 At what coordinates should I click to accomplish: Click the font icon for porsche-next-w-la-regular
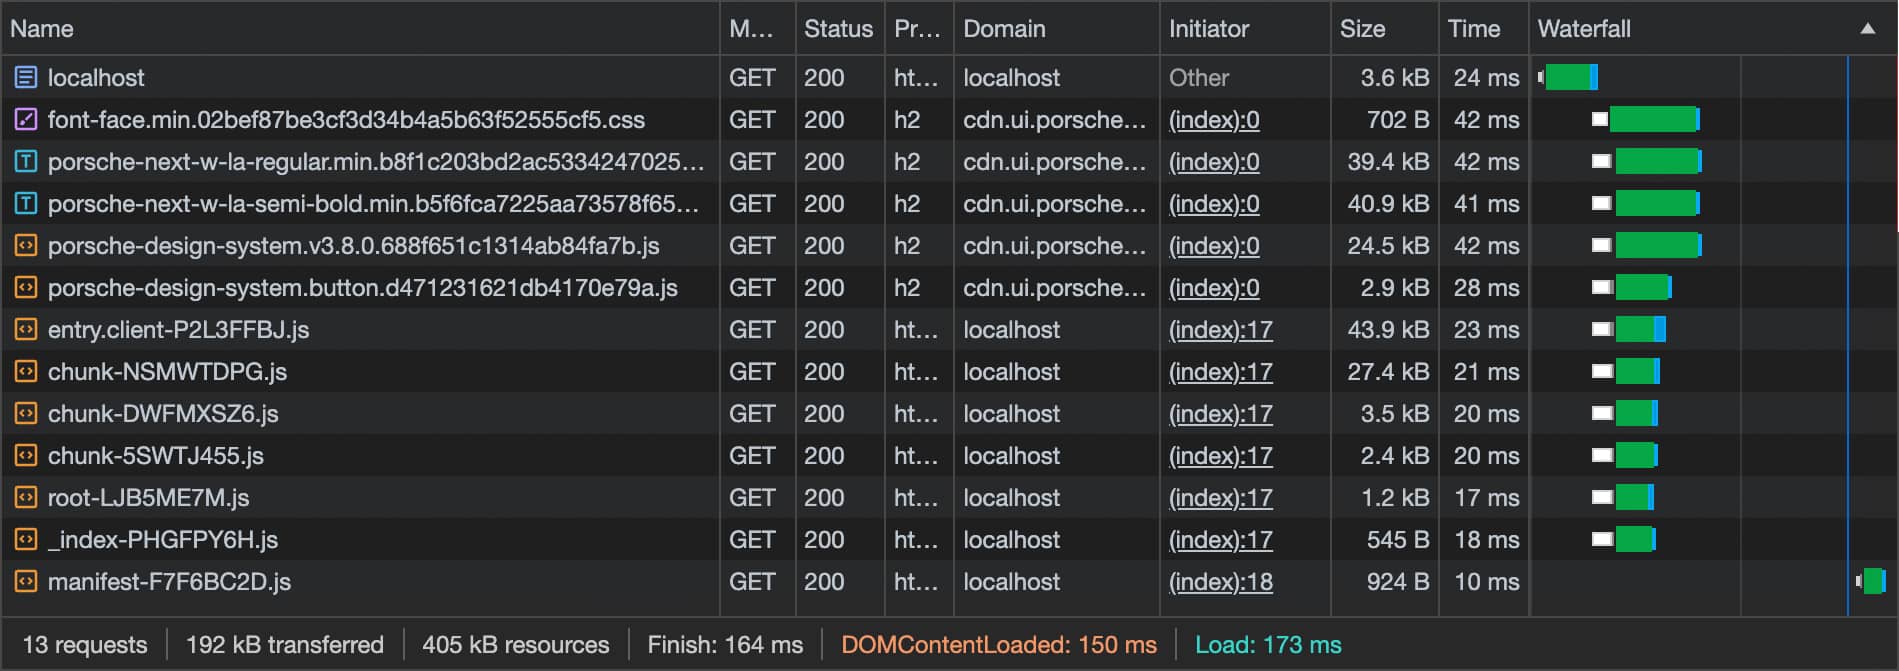coord(26,162)
